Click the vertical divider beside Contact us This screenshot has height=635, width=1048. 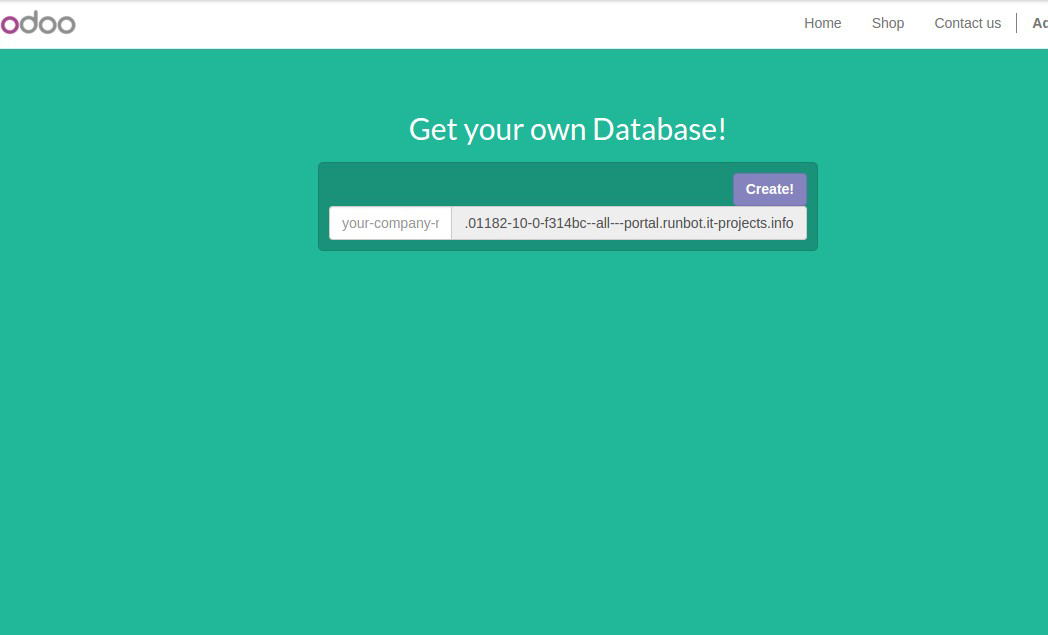(1017, 23)
